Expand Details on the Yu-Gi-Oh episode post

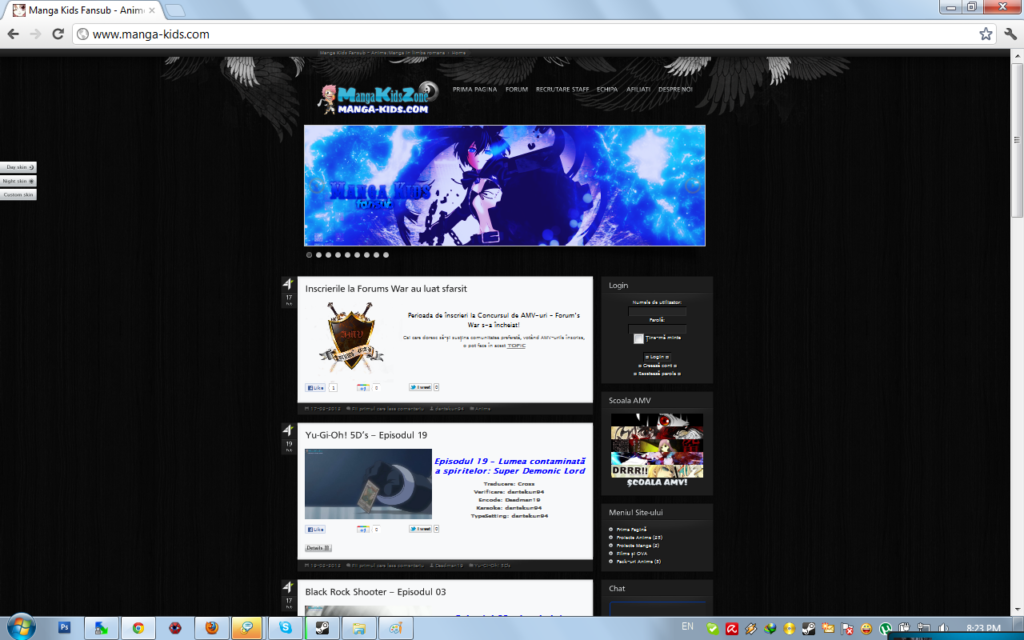(319, 548)
